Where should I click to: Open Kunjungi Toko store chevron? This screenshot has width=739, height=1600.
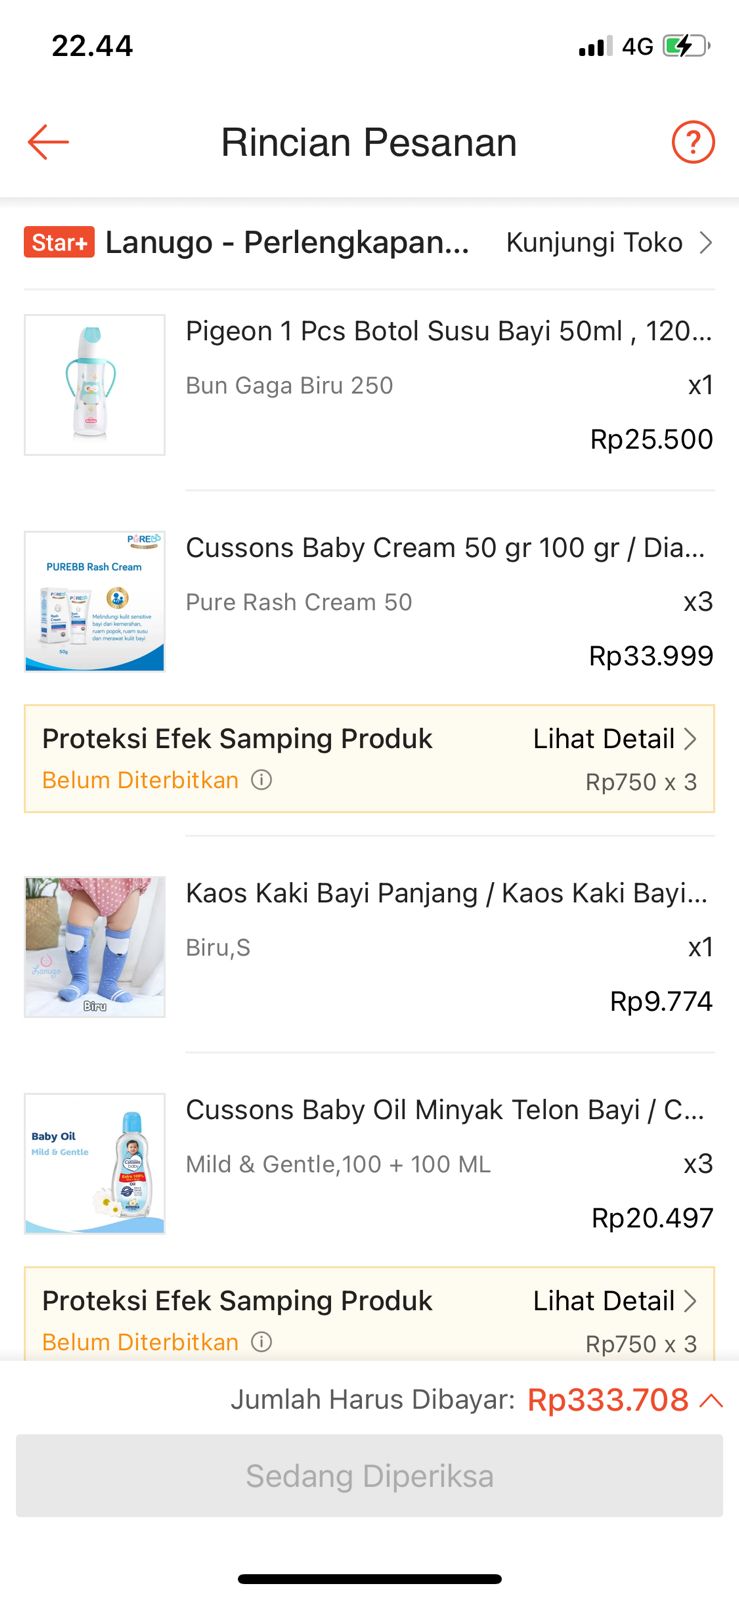pyautogui.click(x=706, y=242)
